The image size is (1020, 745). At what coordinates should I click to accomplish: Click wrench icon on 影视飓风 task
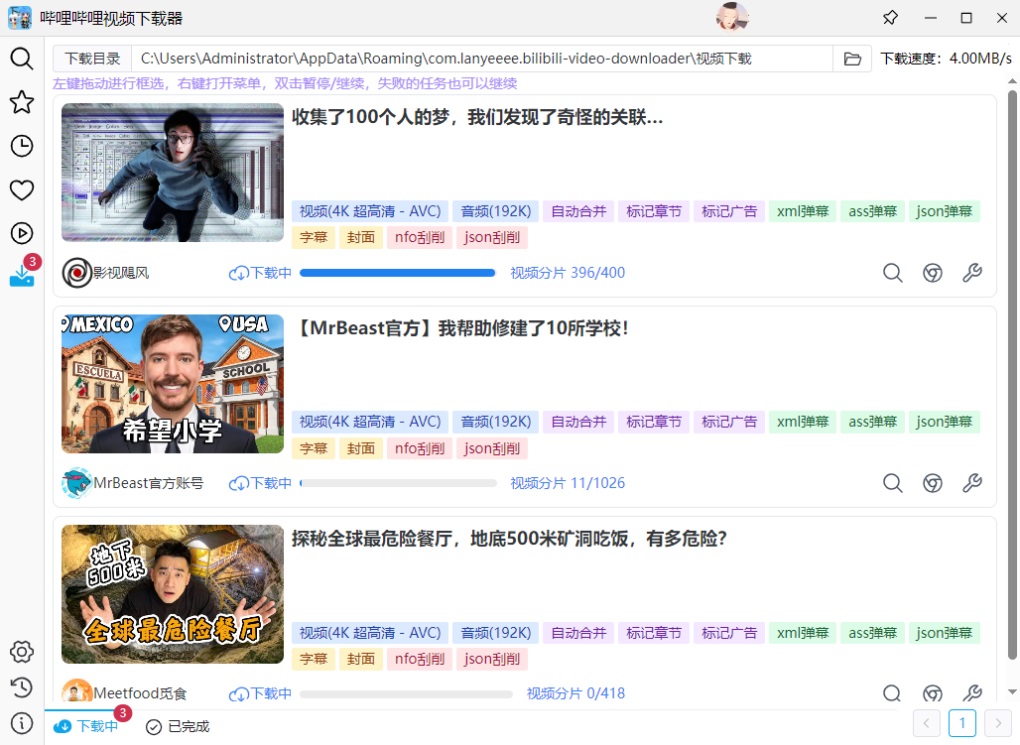click(972, 273)
